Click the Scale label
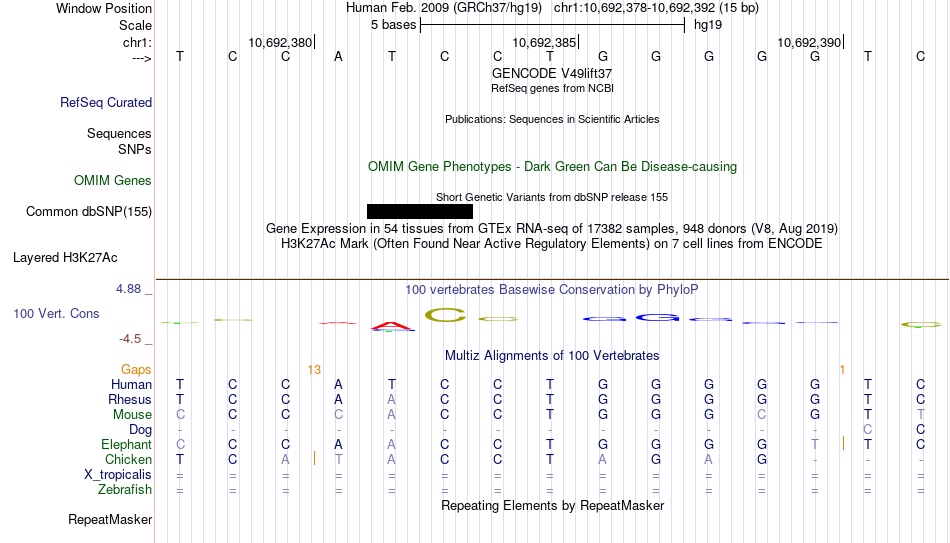The height and width of the screenshot is (543, 950). click(135, 25)
